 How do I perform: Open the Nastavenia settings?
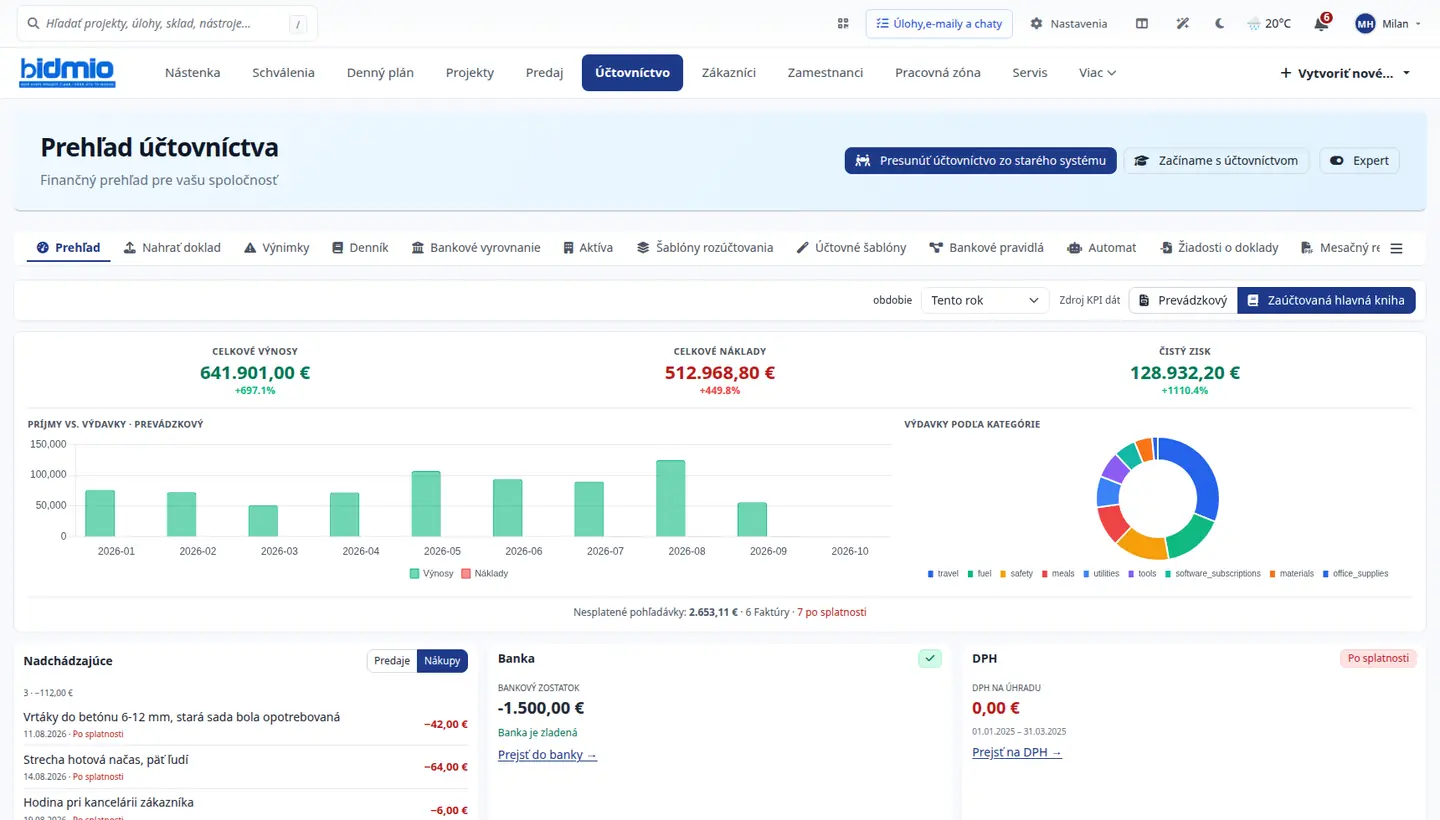click(x=1069, y=23)
